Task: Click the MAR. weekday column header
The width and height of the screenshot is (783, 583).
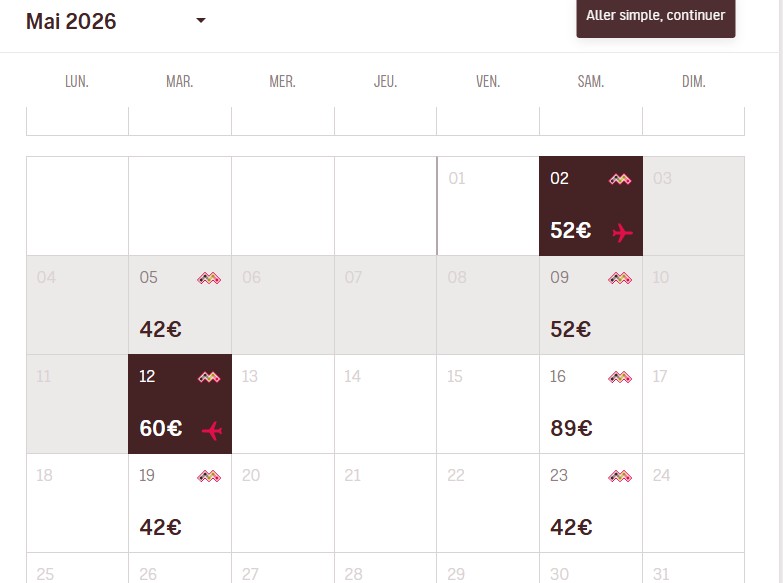Action: coord(180,82)
